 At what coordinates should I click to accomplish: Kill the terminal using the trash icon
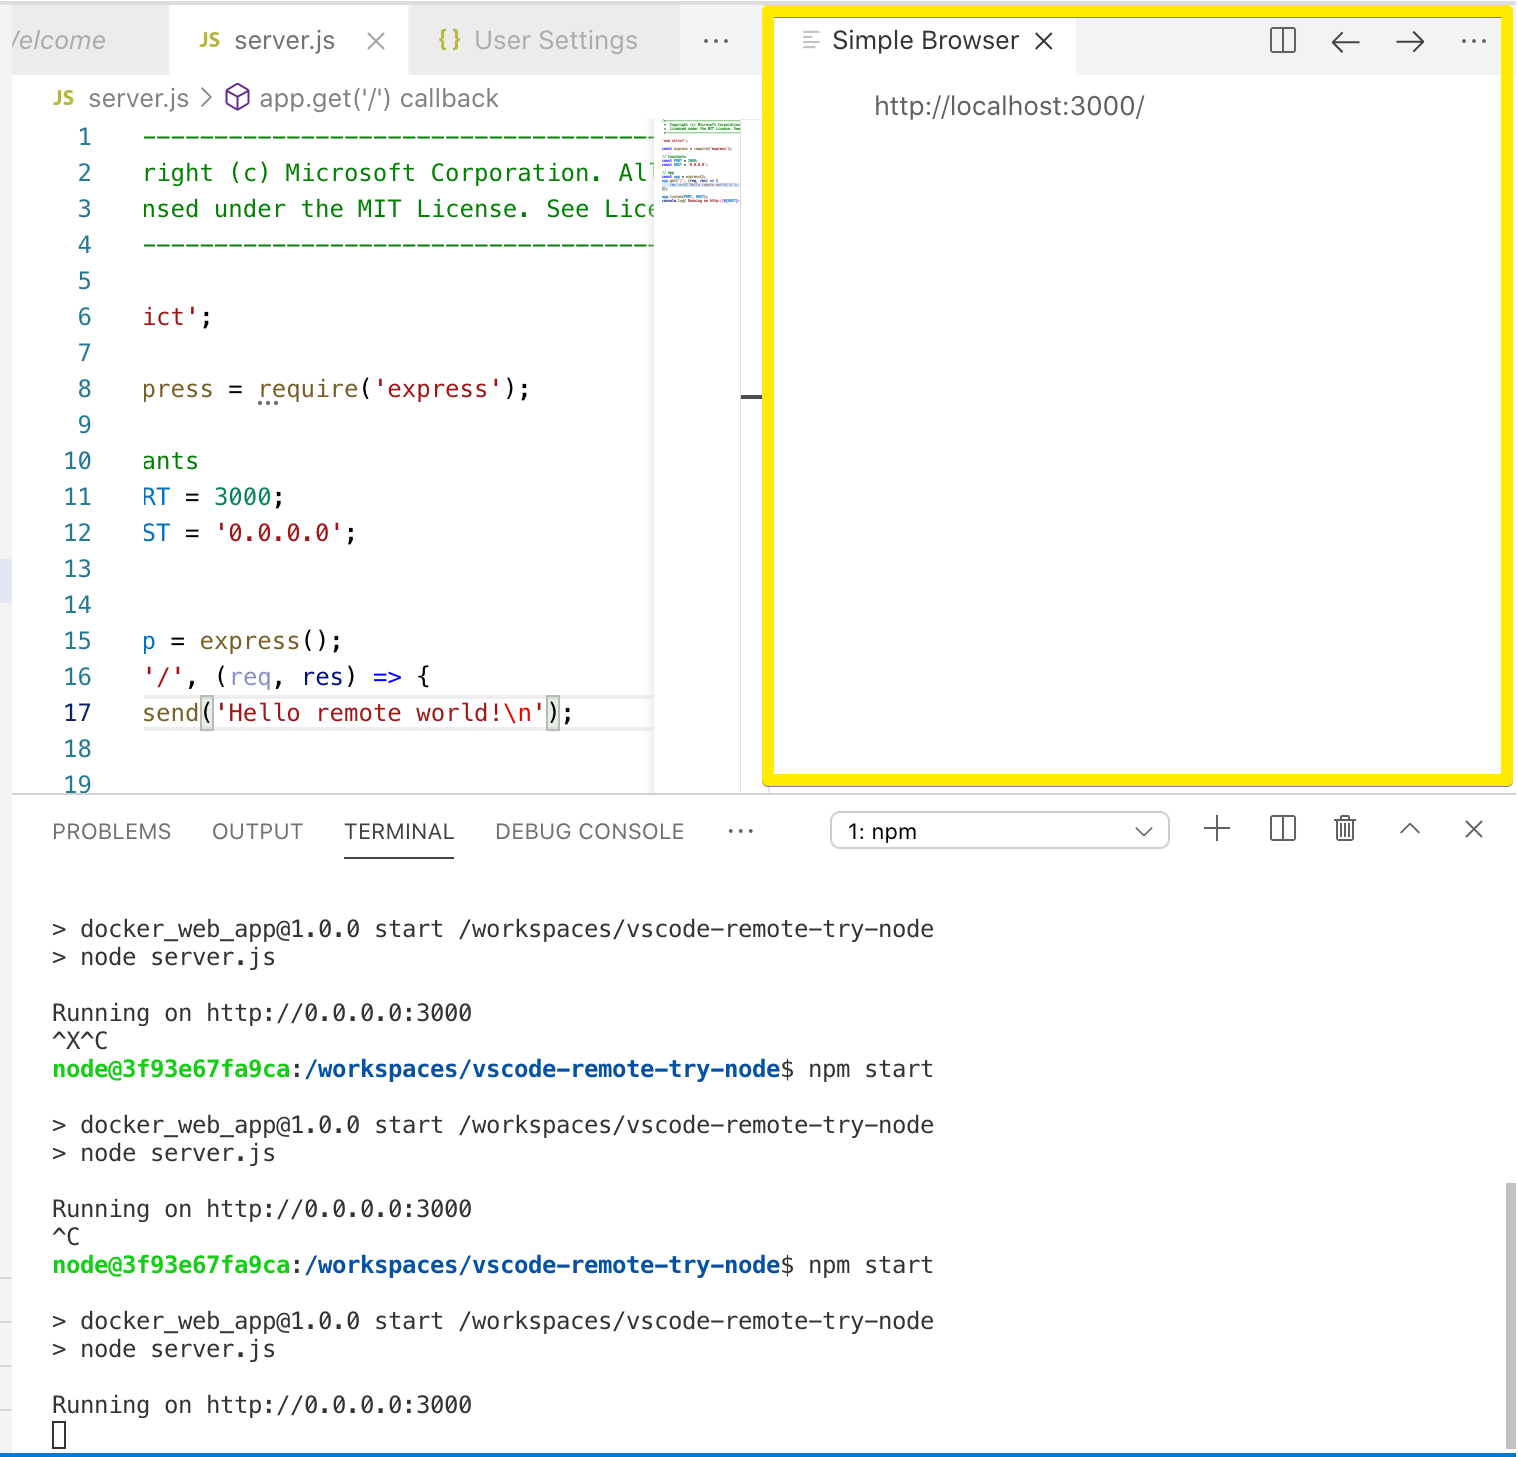[x=1344, y=829]
